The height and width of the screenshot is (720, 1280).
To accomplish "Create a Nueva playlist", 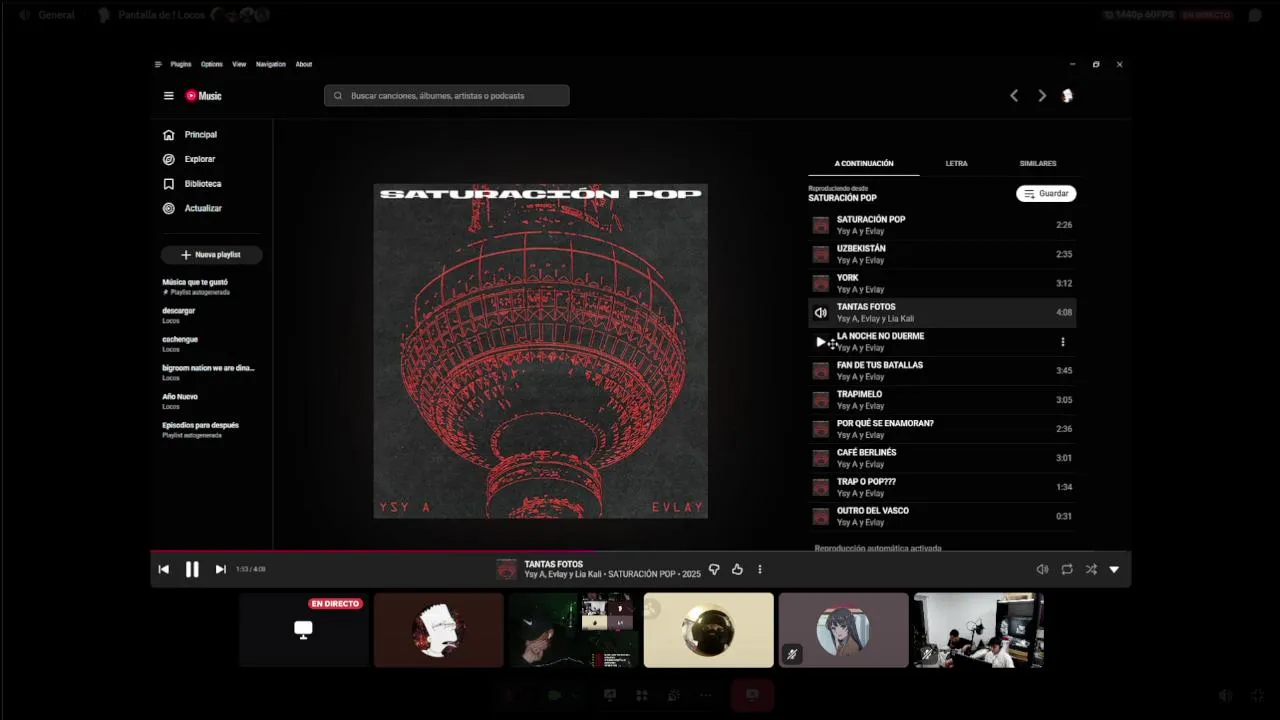I will pyautogui.click(x=211, y=255).
